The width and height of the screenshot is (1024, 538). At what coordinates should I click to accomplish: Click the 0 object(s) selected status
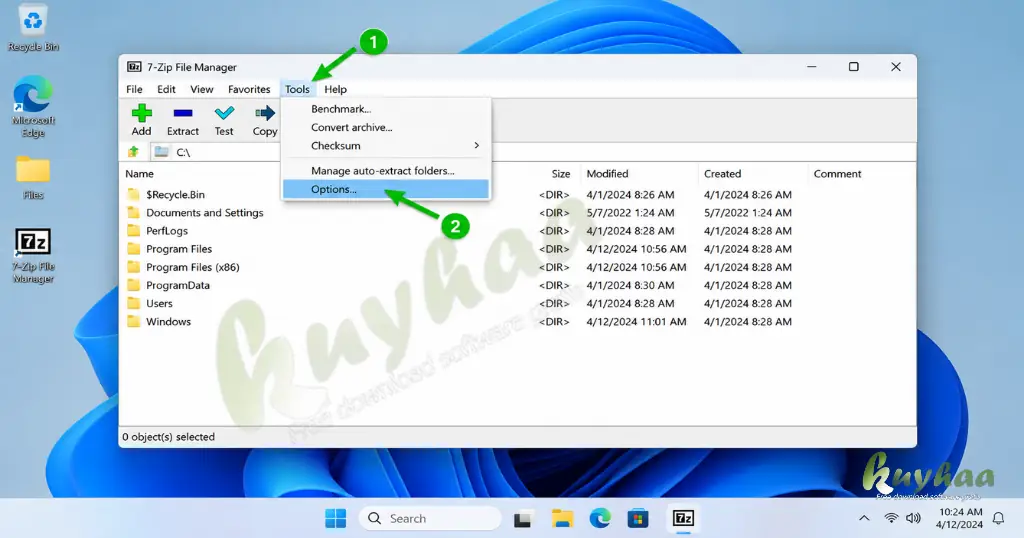pyautogui.click(x=168, y=437)
